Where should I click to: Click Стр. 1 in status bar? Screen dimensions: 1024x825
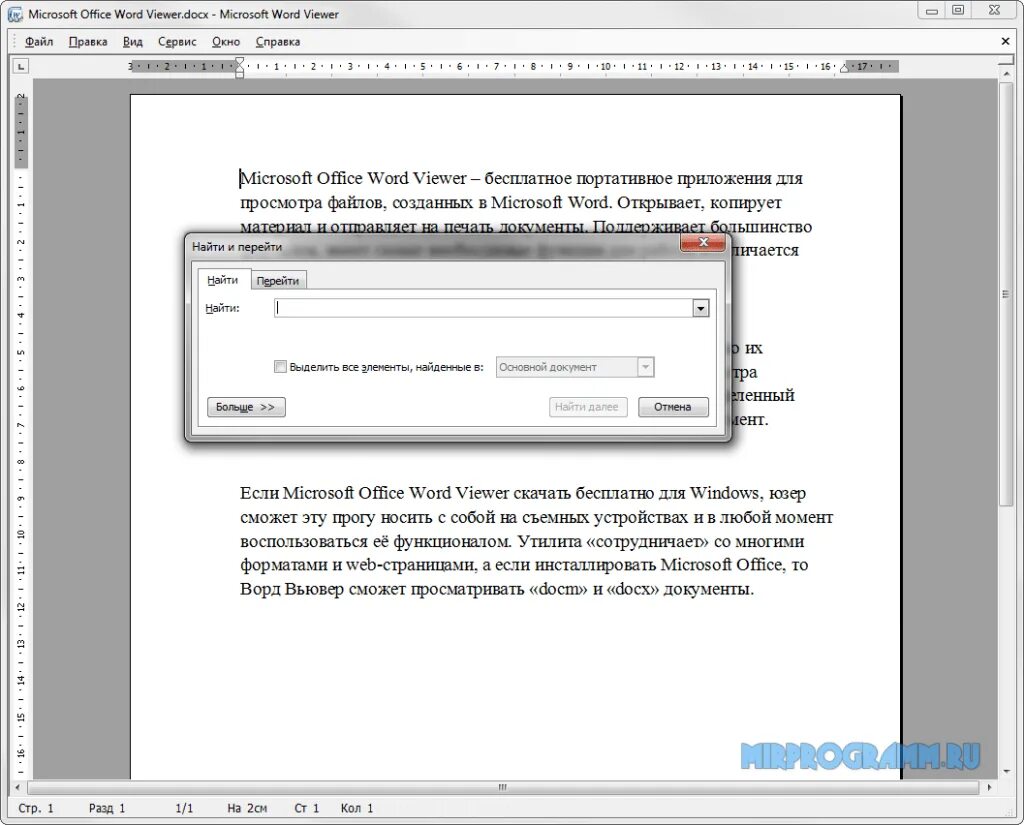(36, 809)
